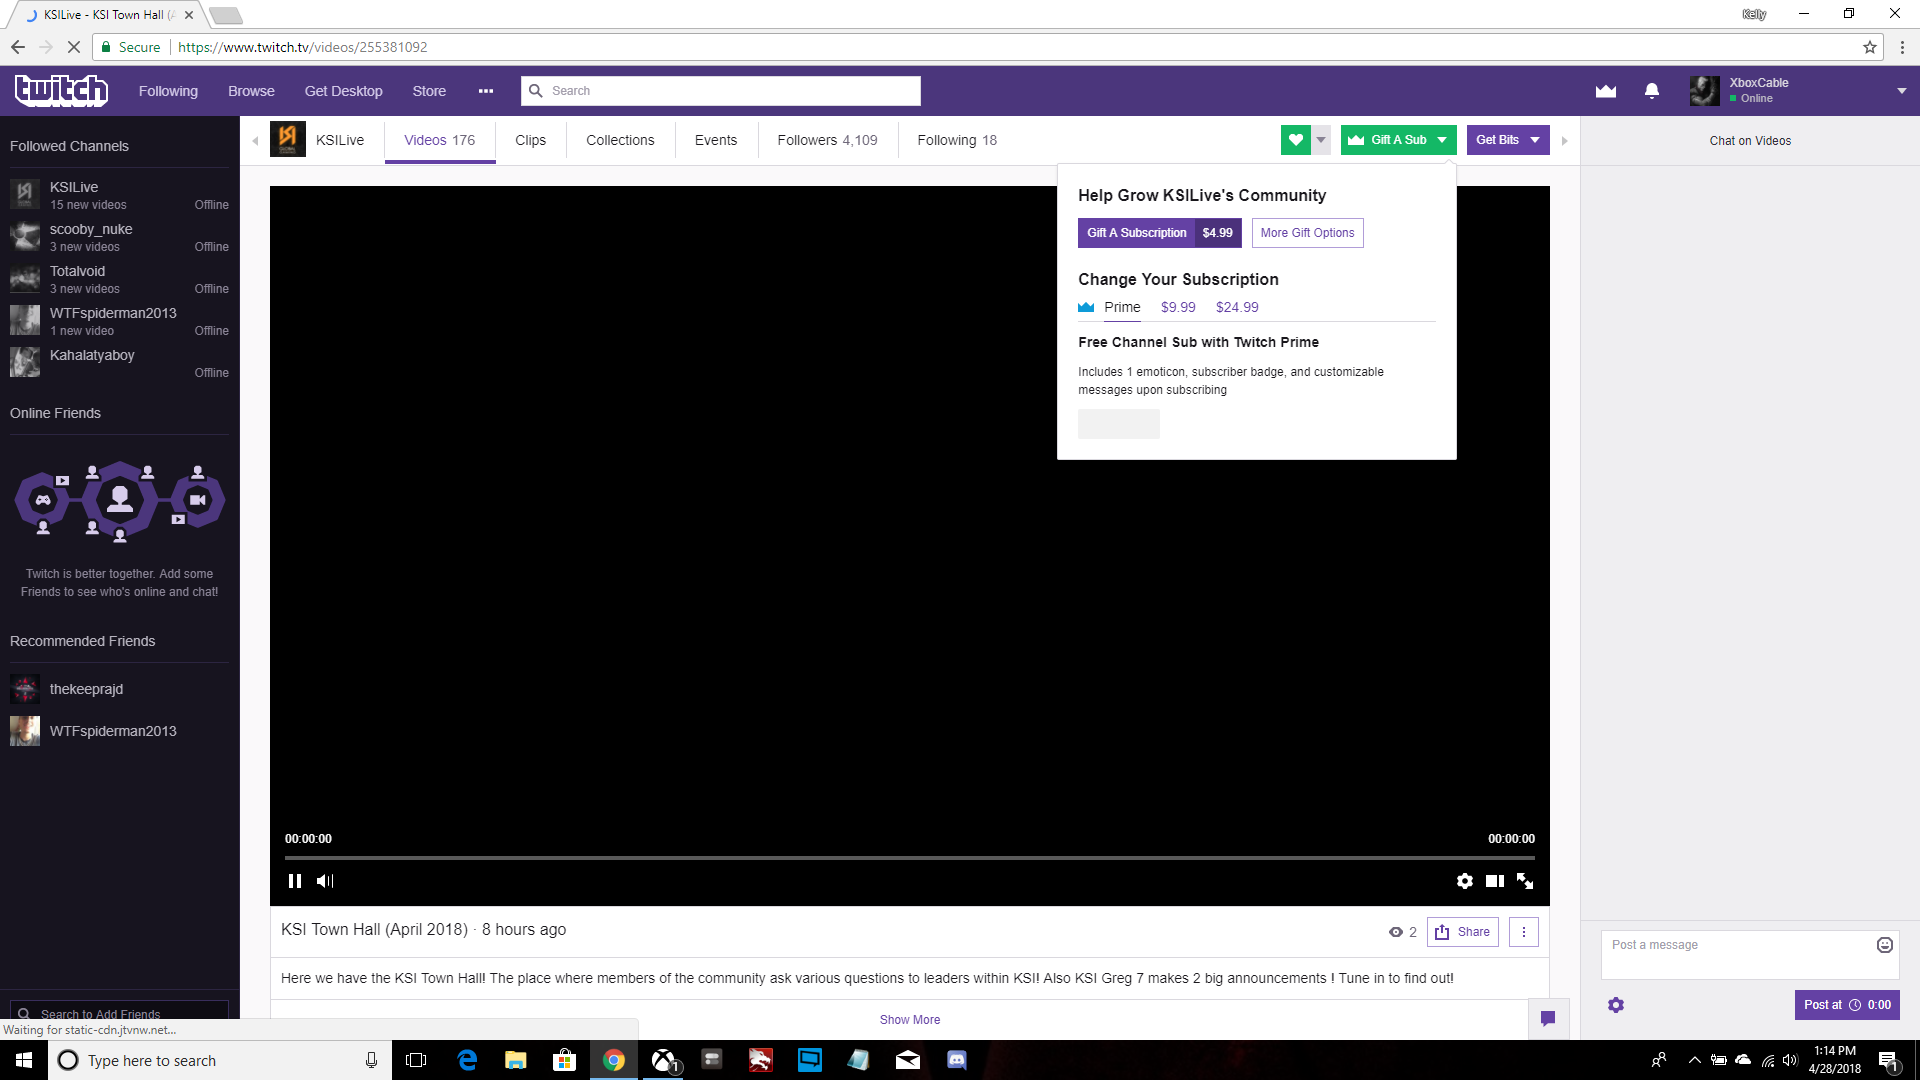
Task: Select the Prime subscription tier
Action: (1122, 307)
